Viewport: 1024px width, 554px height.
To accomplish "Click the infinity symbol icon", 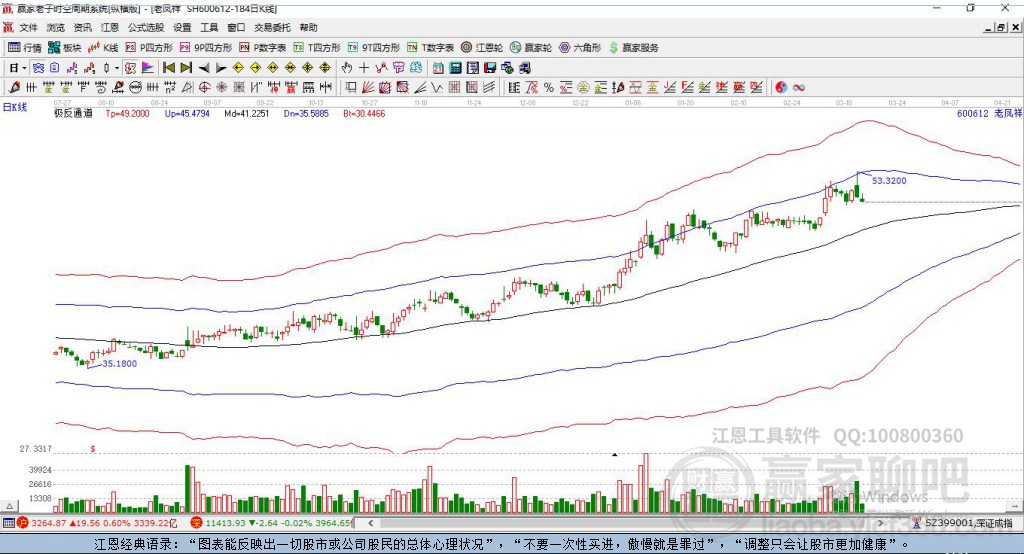I will (x=799, y=87).
